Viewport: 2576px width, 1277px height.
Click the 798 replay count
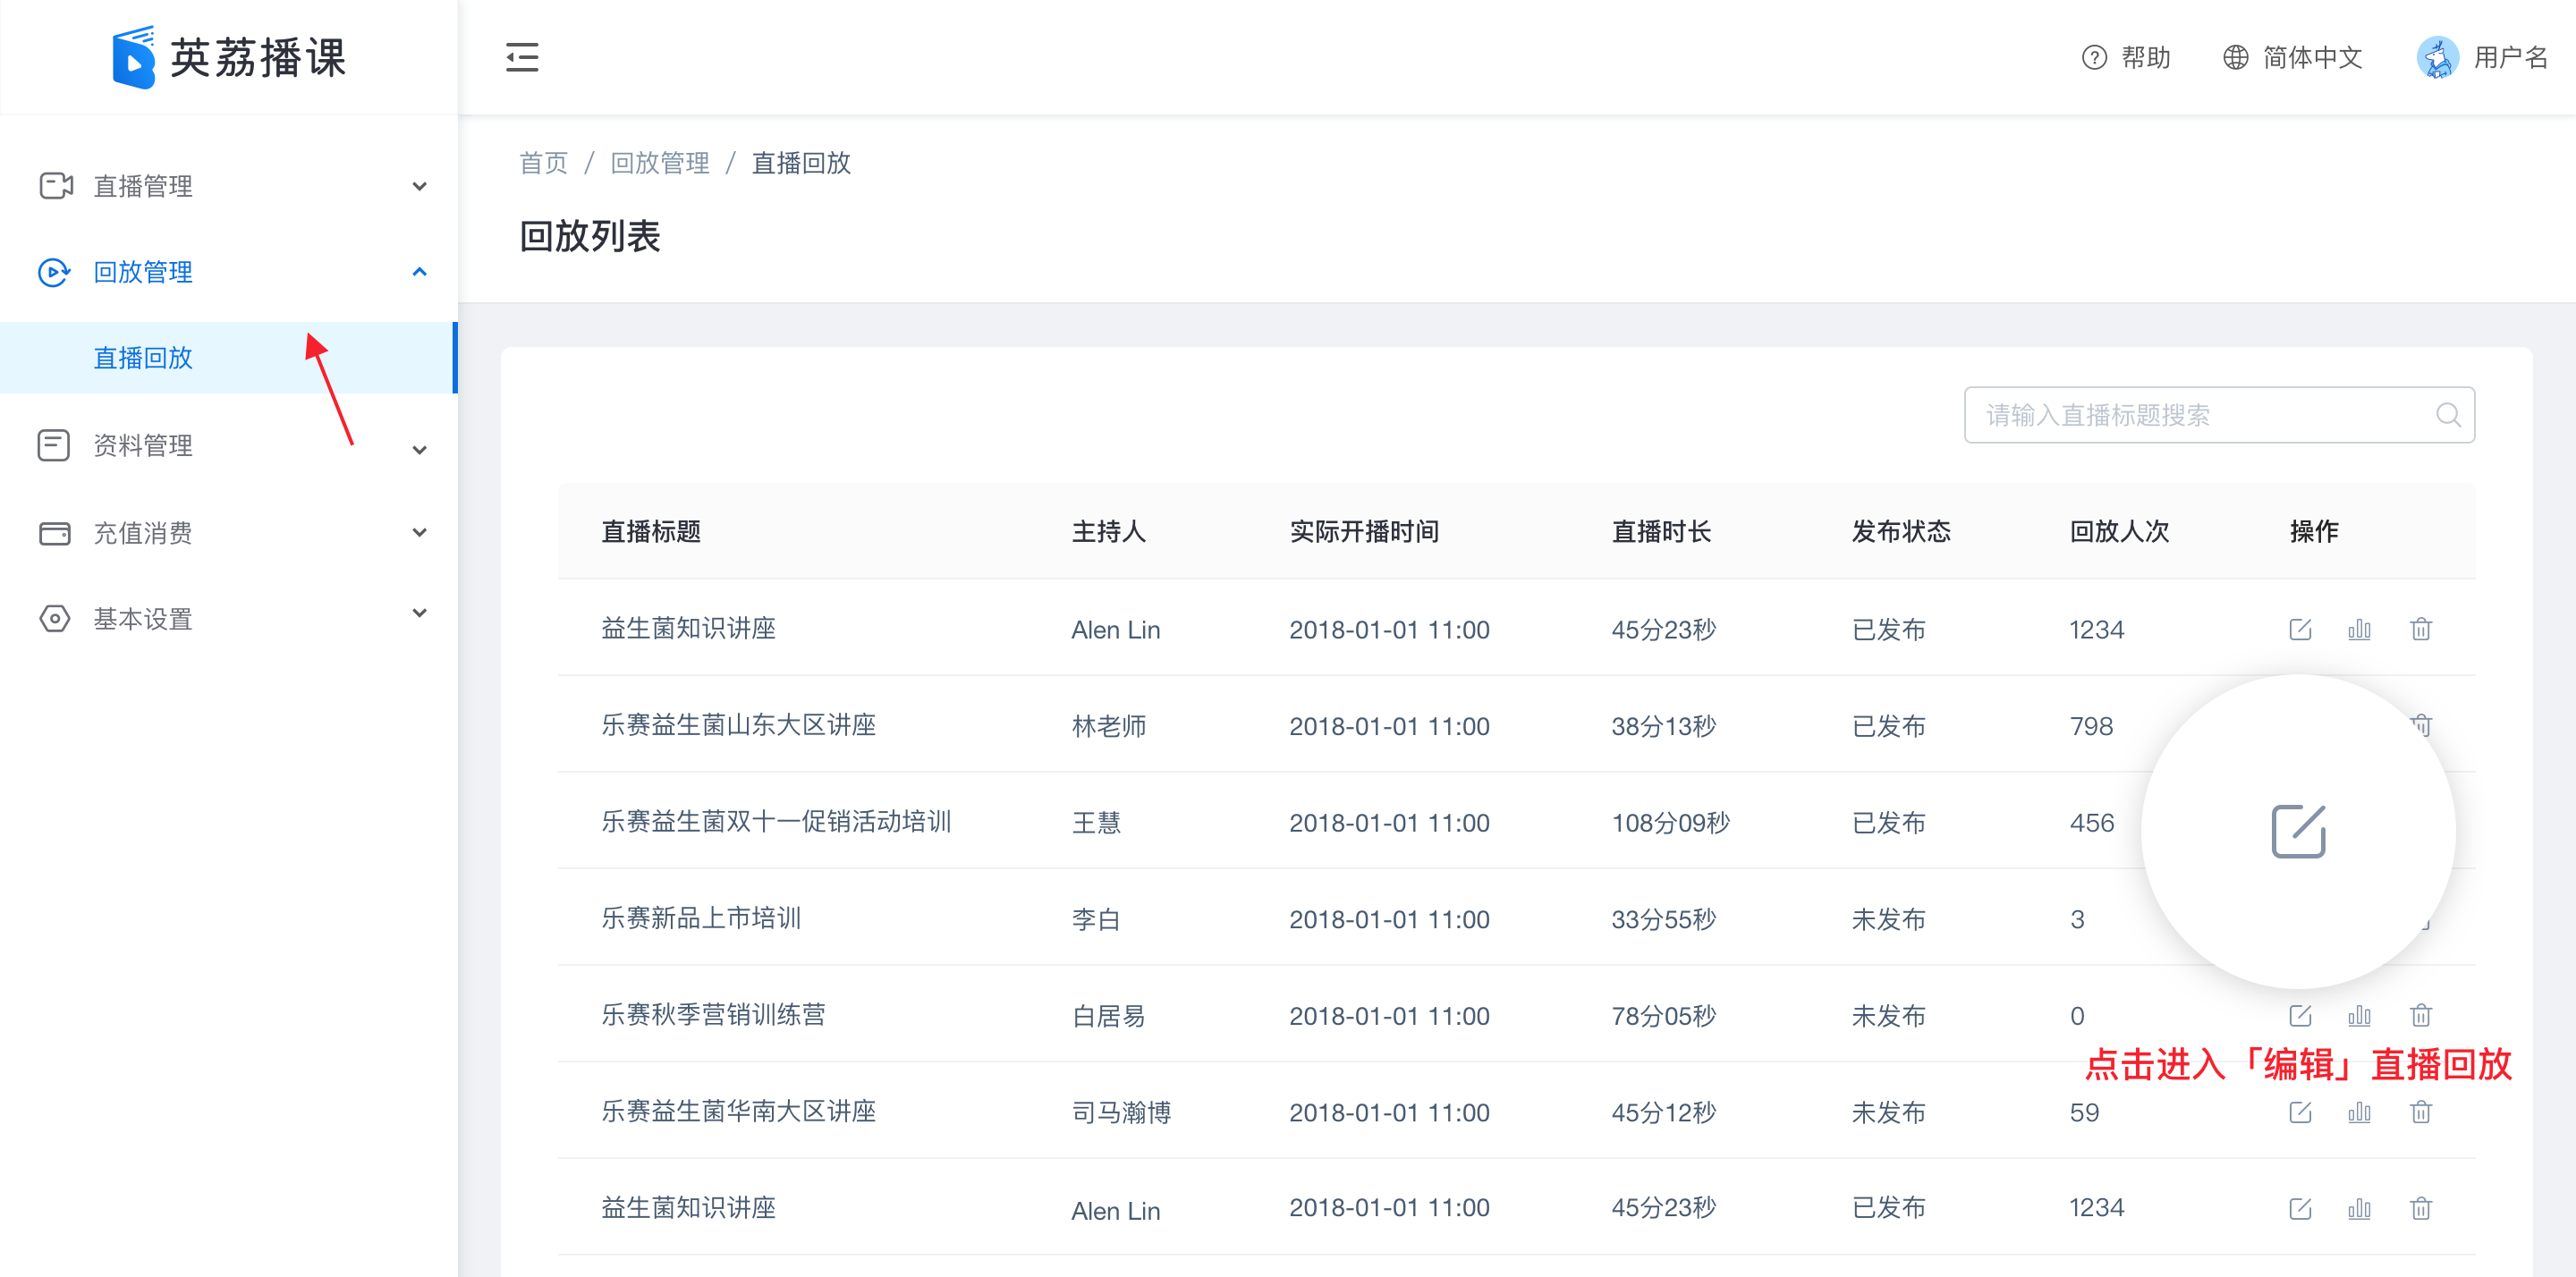point(2091,726)
